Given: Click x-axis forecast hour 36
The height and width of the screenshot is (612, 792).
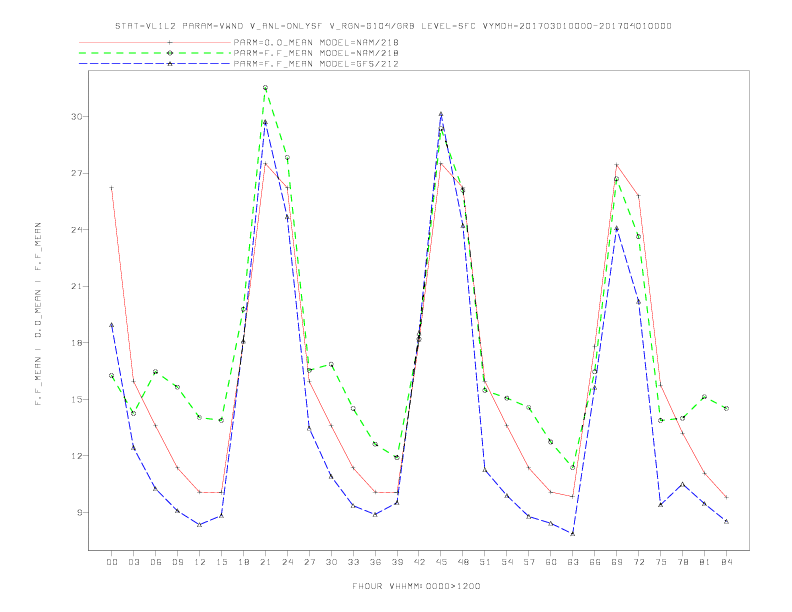Looking at the screenshot, I should click(x=375, y=562).
